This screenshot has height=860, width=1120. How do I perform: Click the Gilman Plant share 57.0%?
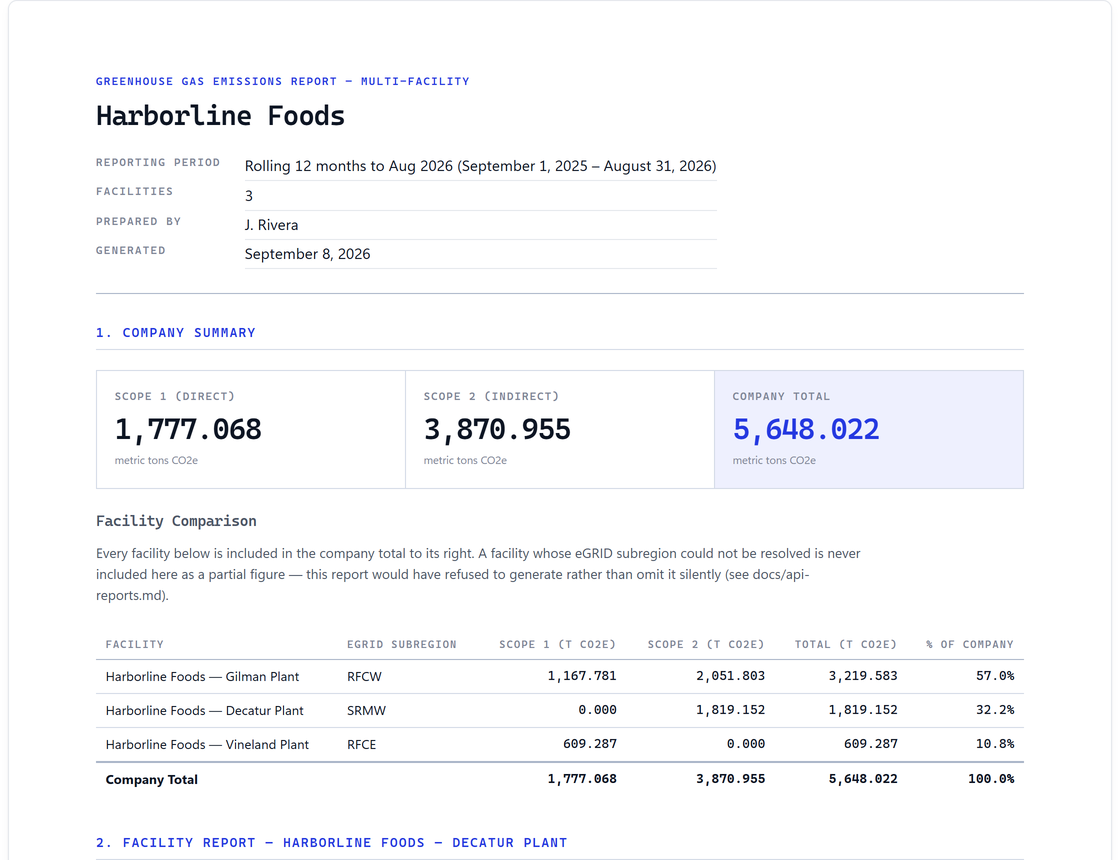pyautogui.click(x=995, y=676)
